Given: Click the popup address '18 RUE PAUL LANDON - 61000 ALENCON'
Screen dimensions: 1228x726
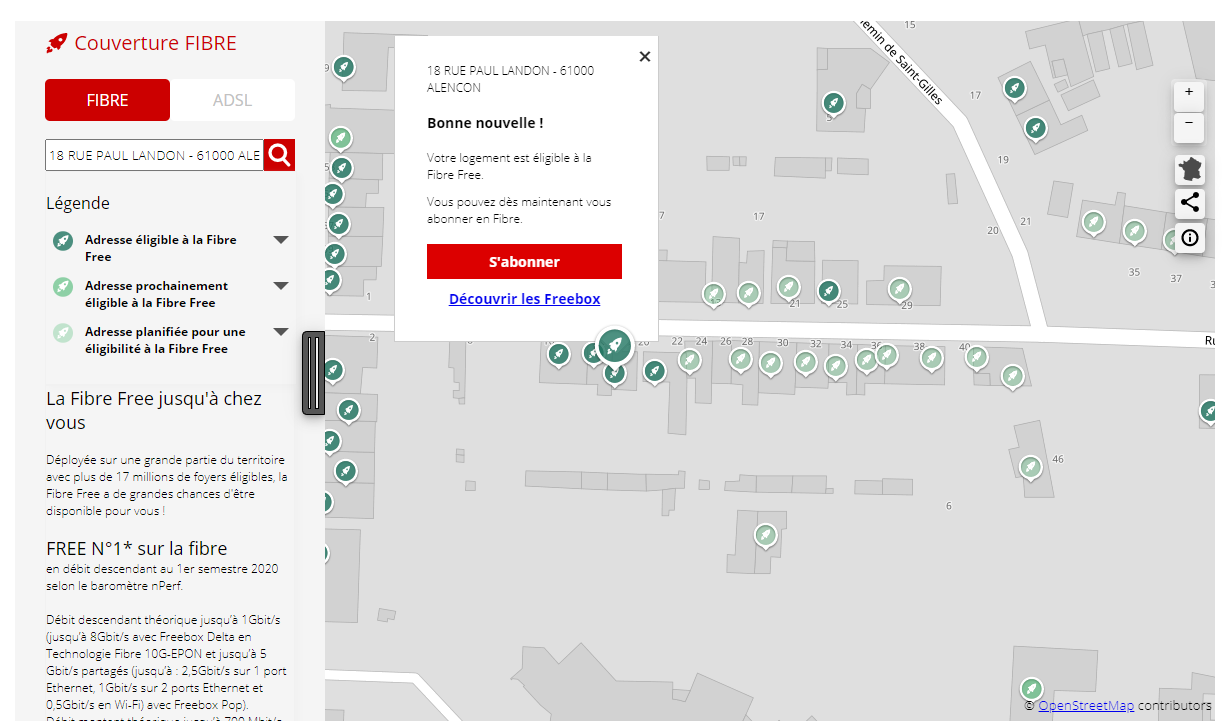Looking at the screenshot, I should click(x=510, y=79).
